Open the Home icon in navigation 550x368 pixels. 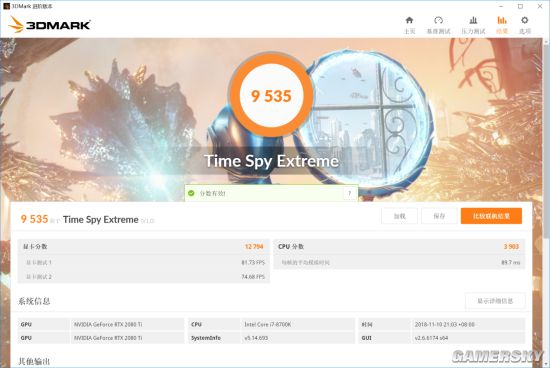click(409, 20)
